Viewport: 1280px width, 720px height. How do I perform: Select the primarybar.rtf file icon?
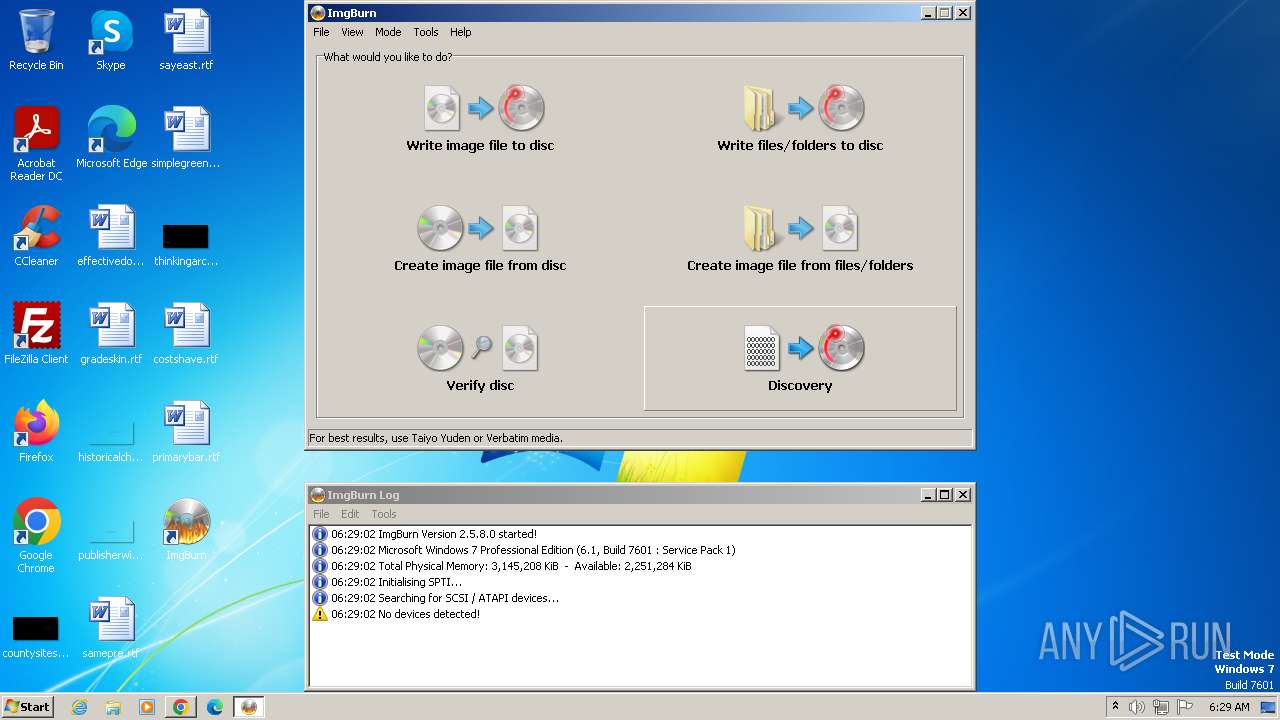pyautogui.click(x=186, y=432)
